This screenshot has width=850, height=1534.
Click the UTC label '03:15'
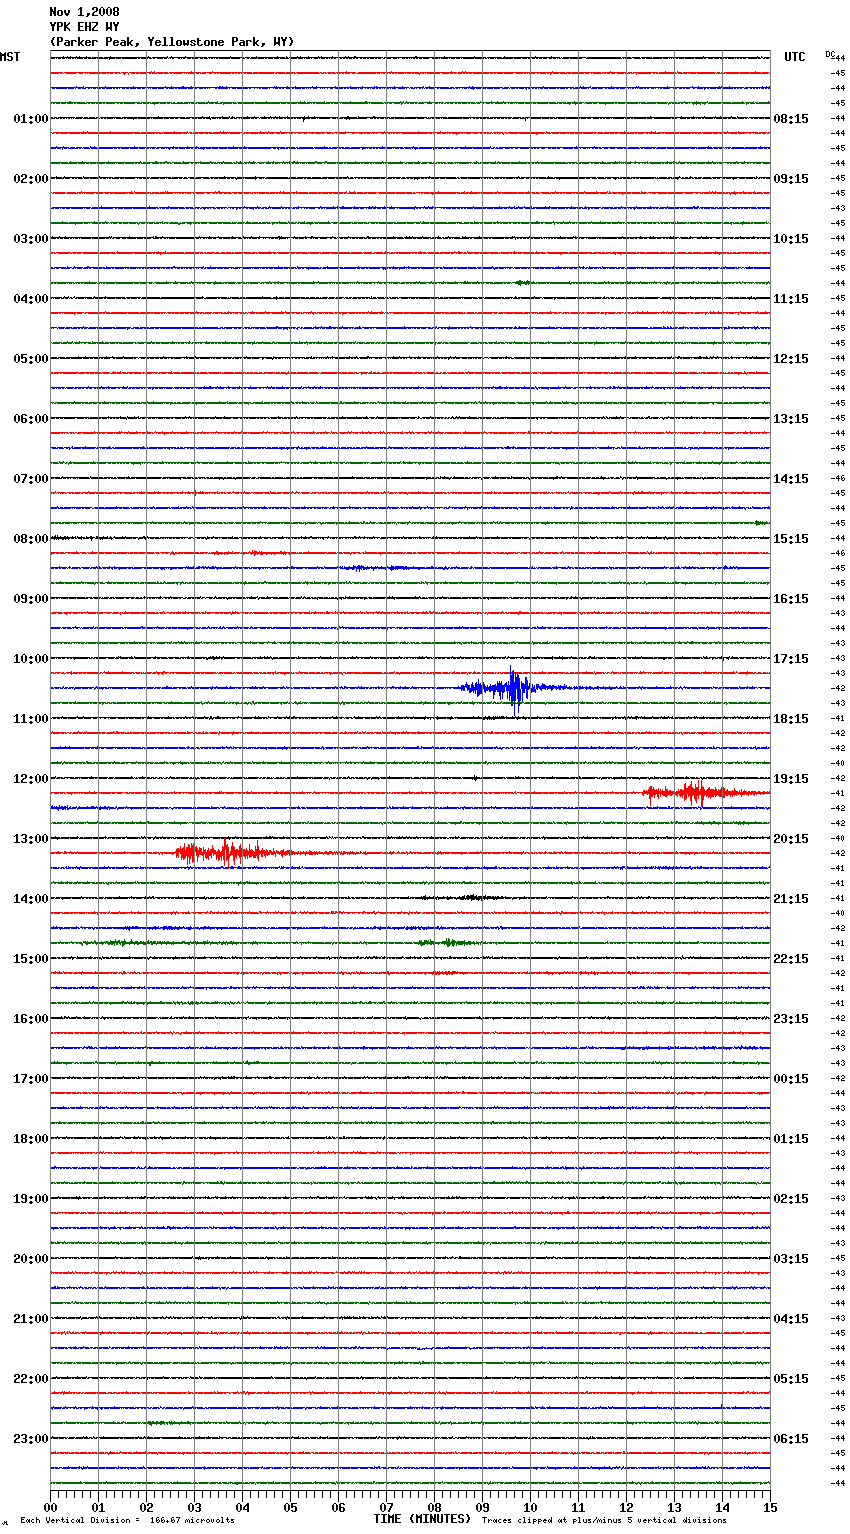point(791,1259)
